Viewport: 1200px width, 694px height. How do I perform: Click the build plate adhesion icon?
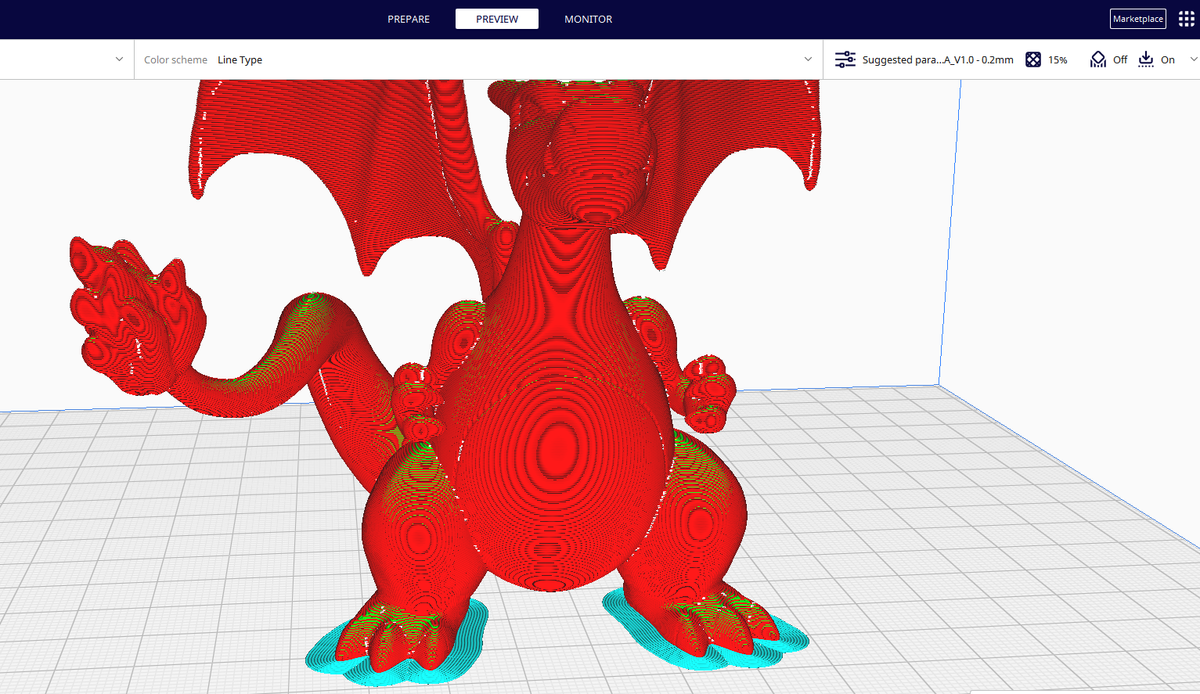click(x=1146, y=59)
